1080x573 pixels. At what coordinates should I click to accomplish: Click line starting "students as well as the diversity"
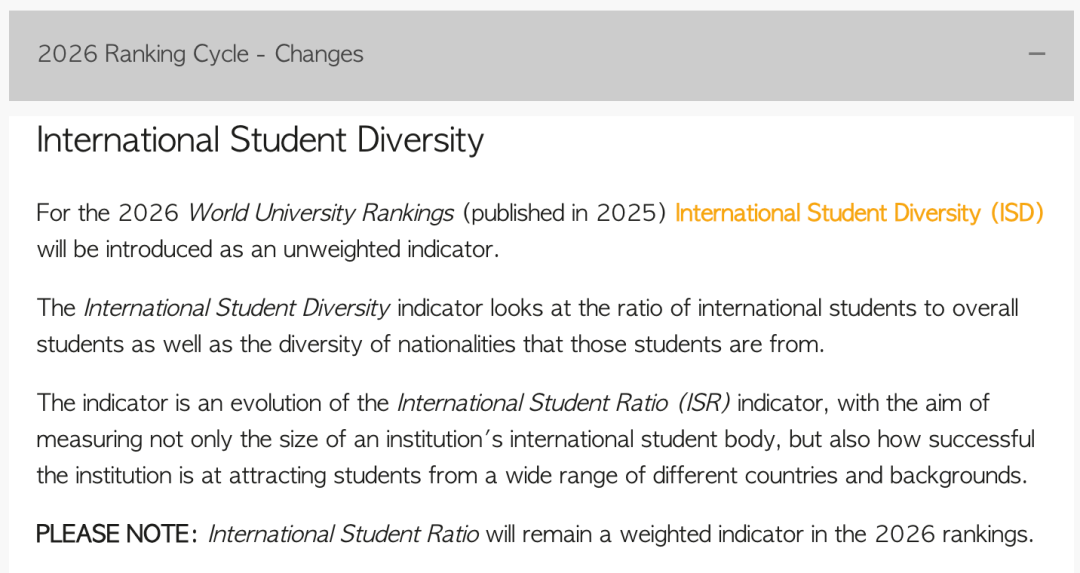click(430, 344)
